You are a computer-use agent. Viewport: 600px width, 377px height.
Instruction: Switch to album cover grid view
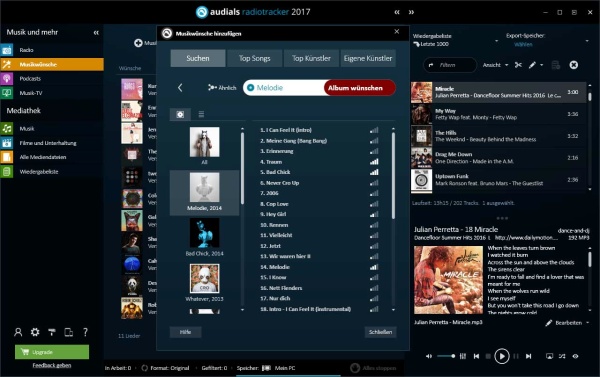point(180,114)
